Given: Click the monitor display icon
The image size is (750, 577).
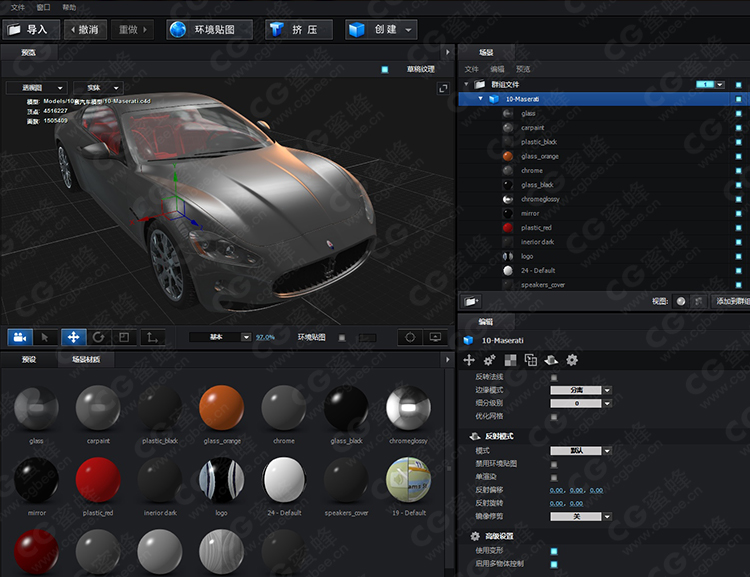Looking at the screenshot, I should click(x=435, y=337).
